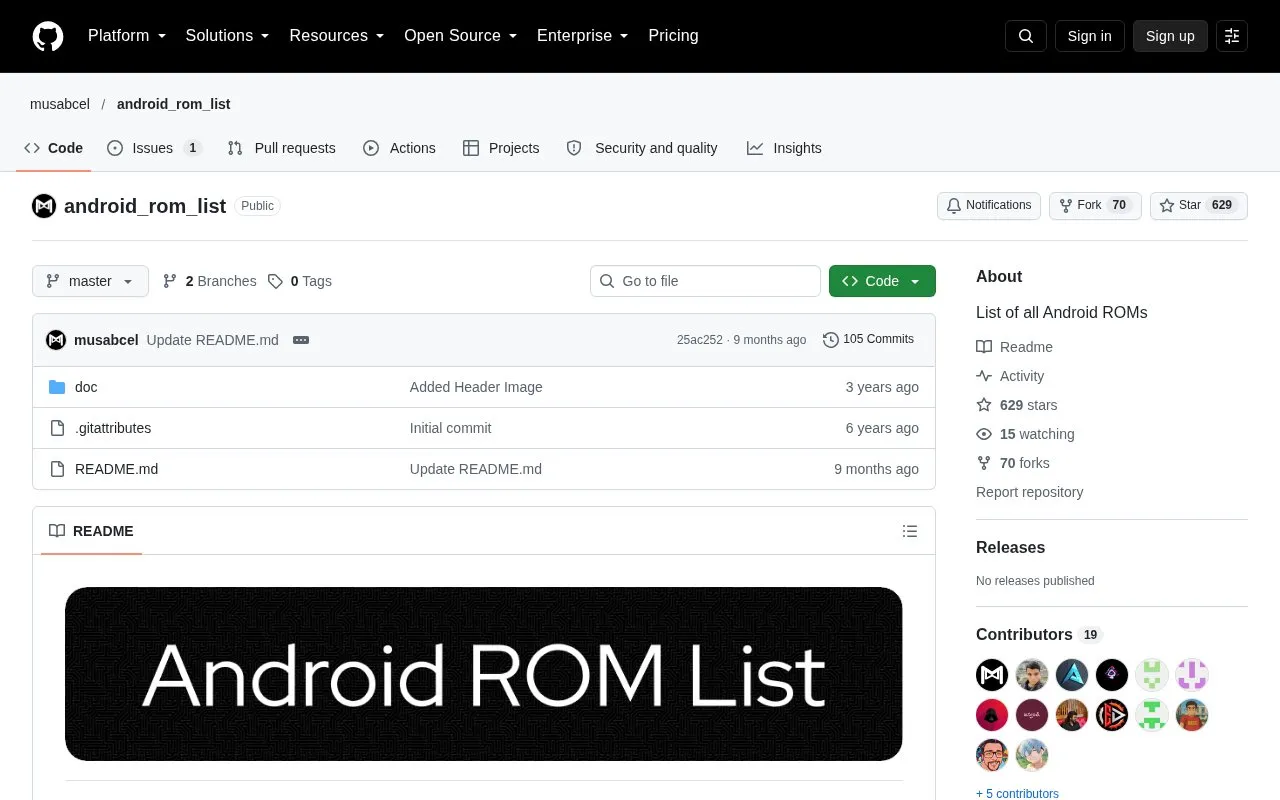Open the .gitattributes file
1280x800 pixels.
113,428
